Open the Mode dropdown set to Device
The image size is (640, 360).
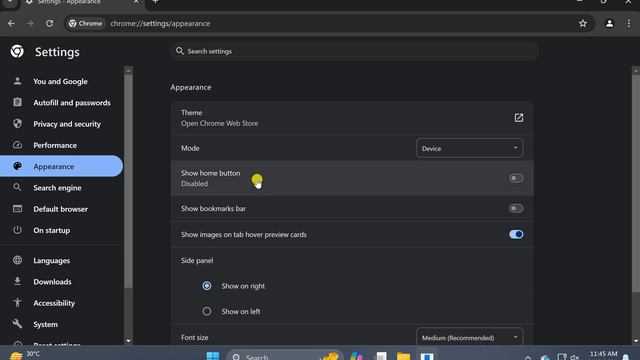pos(469,148)
